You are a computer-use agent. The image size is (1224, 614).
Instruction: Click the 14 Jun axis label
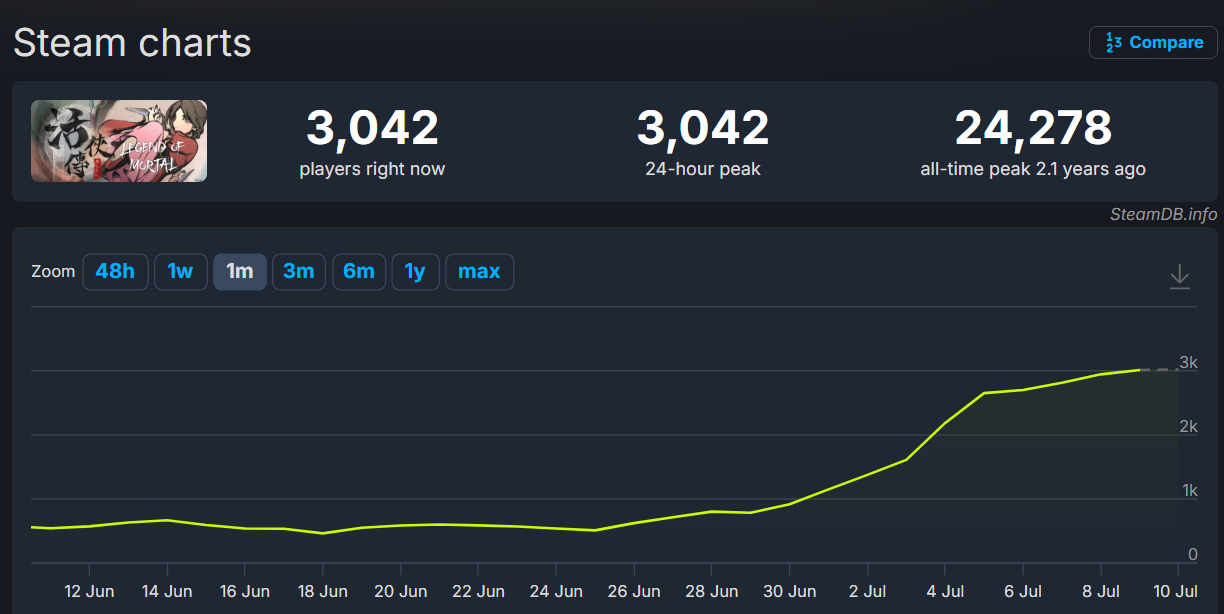(x=167, y=591)
